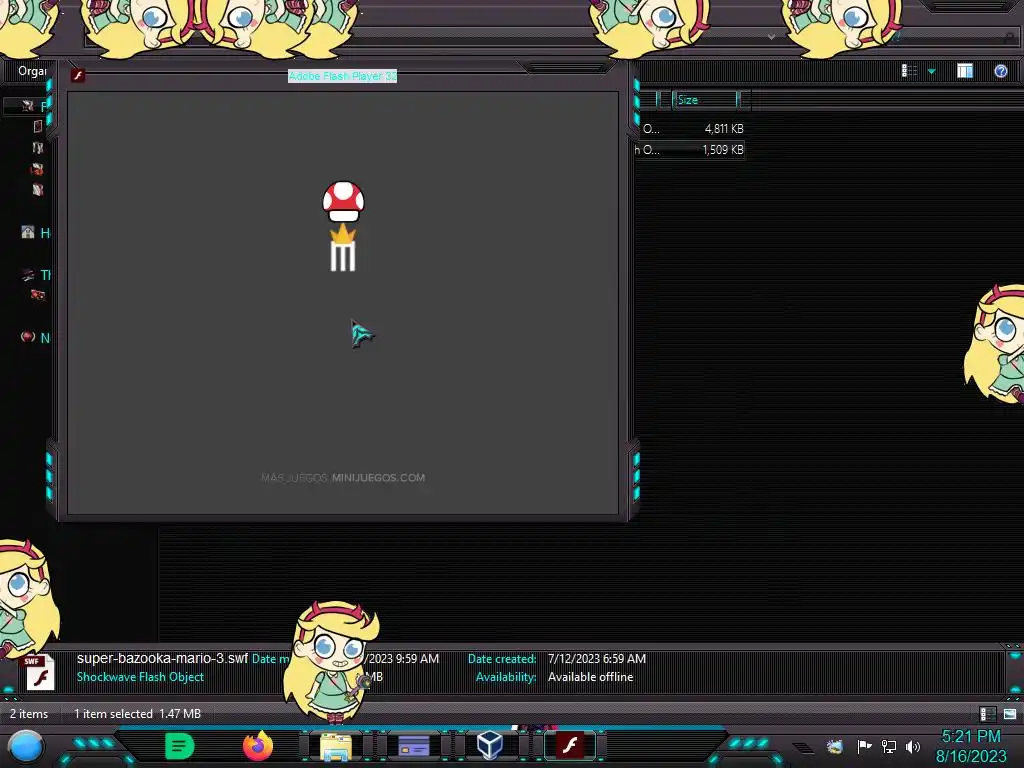
Task: Select the Homegroup house icon in sidebar
Action: pyautogui.click(x=27, y=232)
